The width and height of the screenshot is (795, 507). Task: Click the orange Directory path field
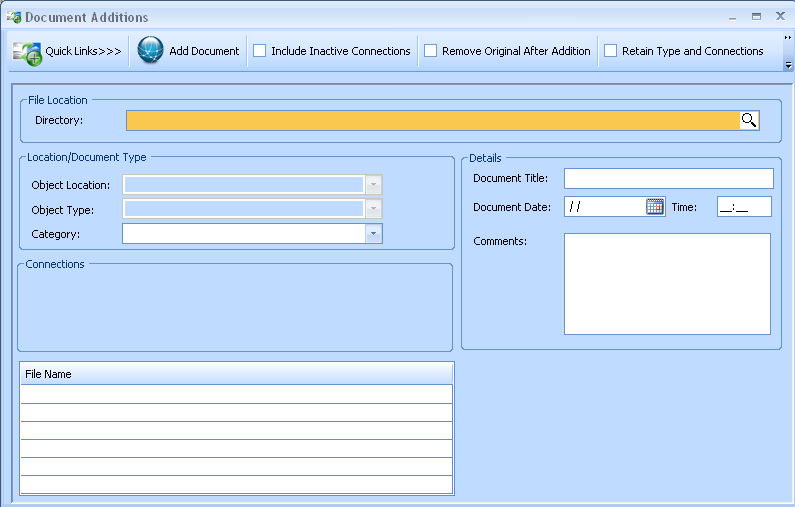coord(432,120)
